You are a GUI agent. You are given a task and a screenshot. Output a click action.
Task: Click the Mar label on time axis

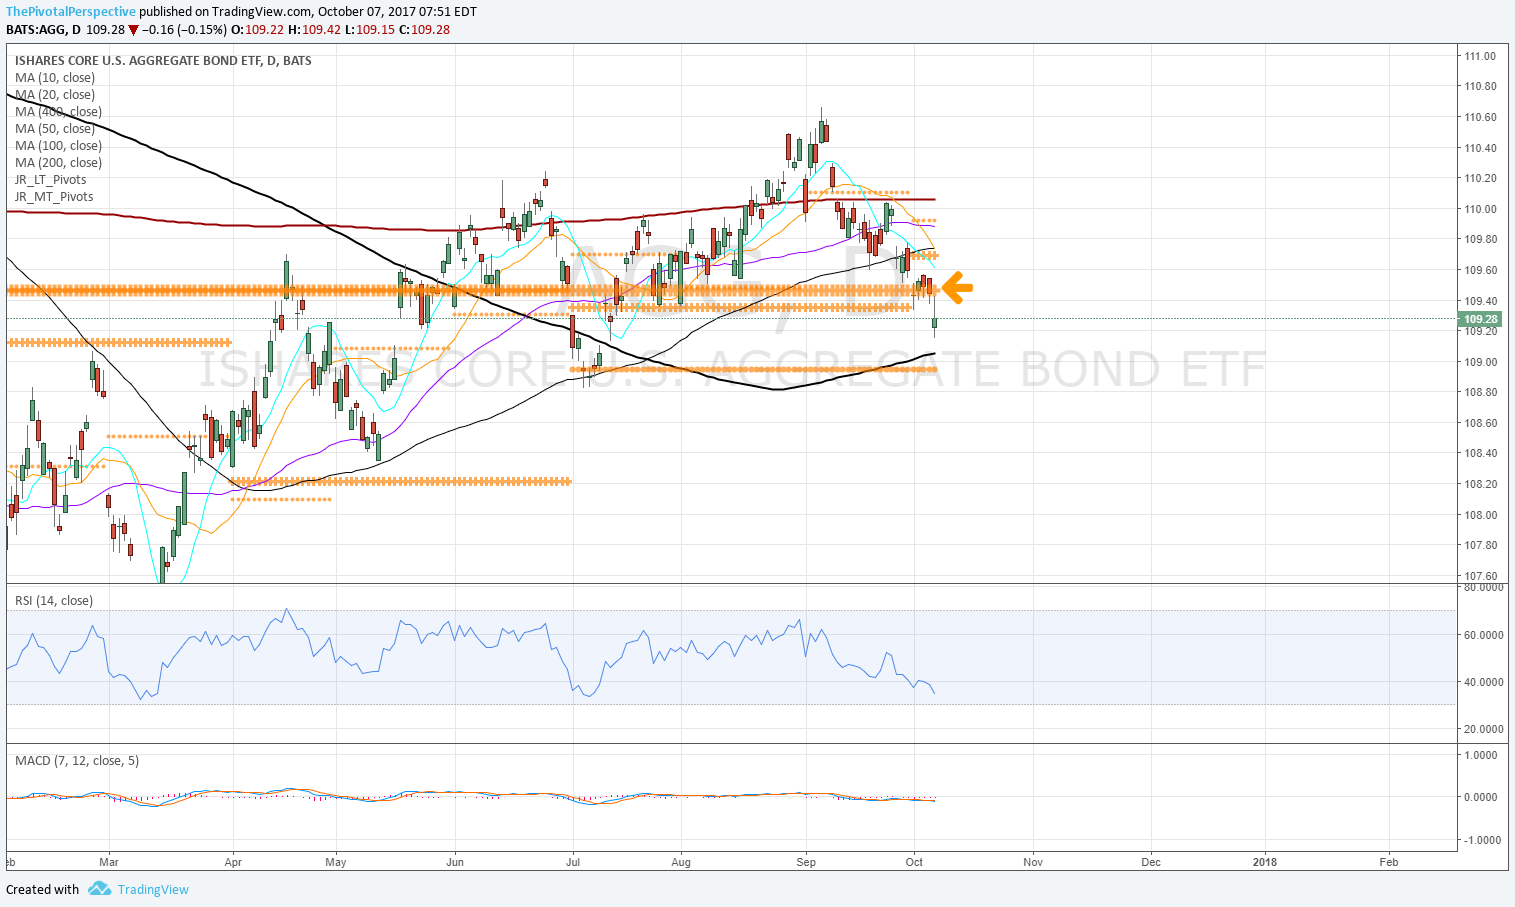point(109,861)
